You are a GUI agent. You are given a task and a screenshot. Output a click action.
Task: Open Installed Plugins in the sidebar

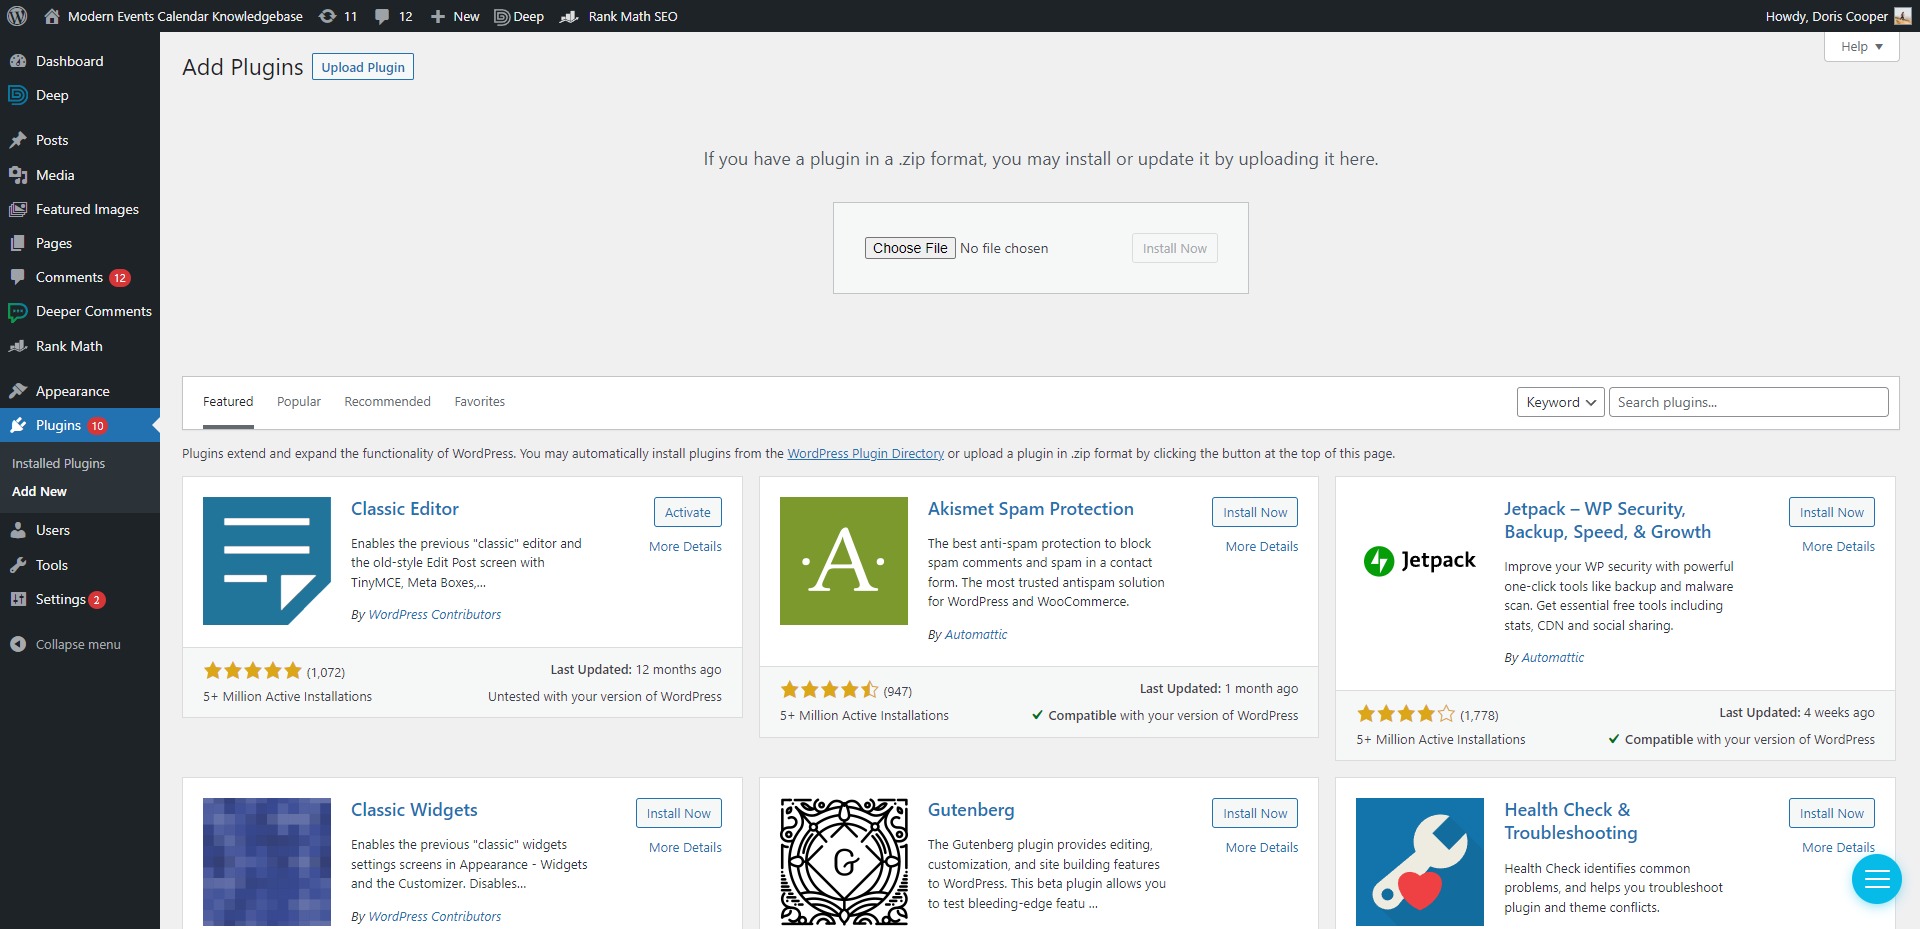58,464
